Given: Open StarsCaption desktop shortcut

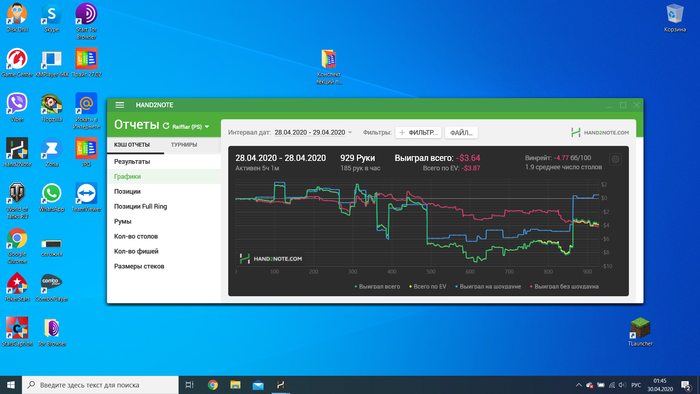Looking at the screenshot, I should [17, 332].
